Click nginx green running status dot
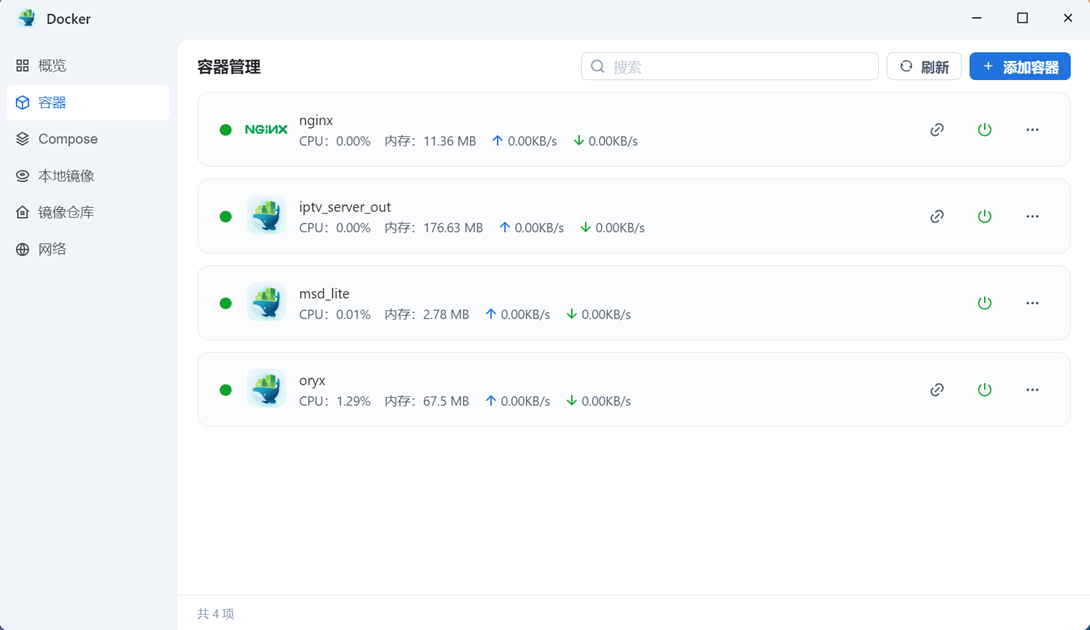 coord(225,129)
